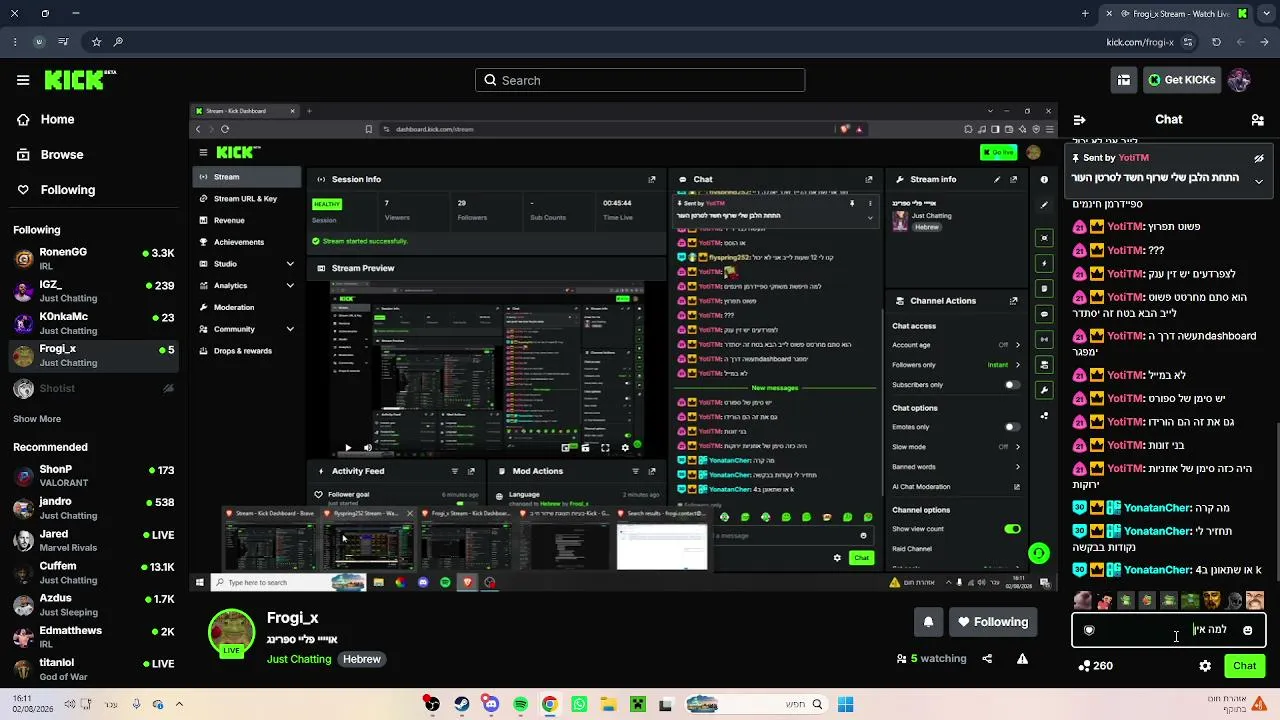
Task: Open offline Shotist channel
Action: tap(93, 388)
